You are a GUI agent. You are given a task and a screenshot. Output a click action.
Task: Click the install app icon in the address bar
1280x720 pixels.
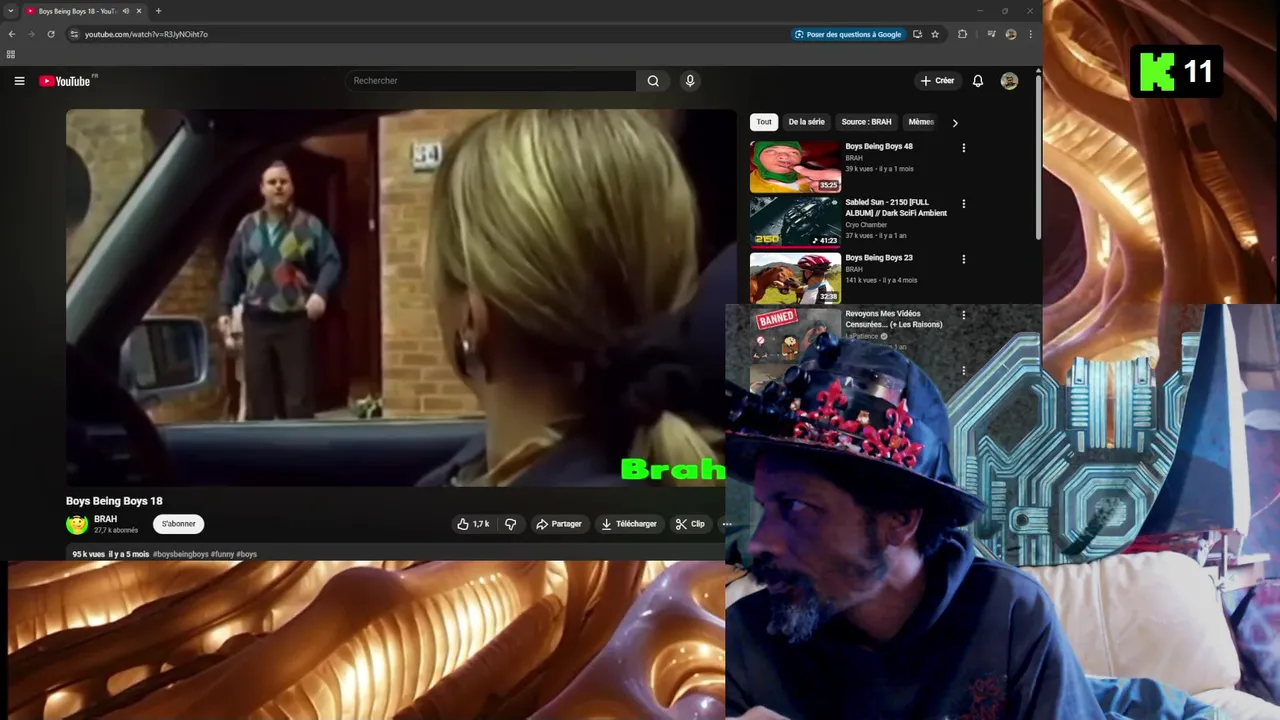(x=917, y=34)
